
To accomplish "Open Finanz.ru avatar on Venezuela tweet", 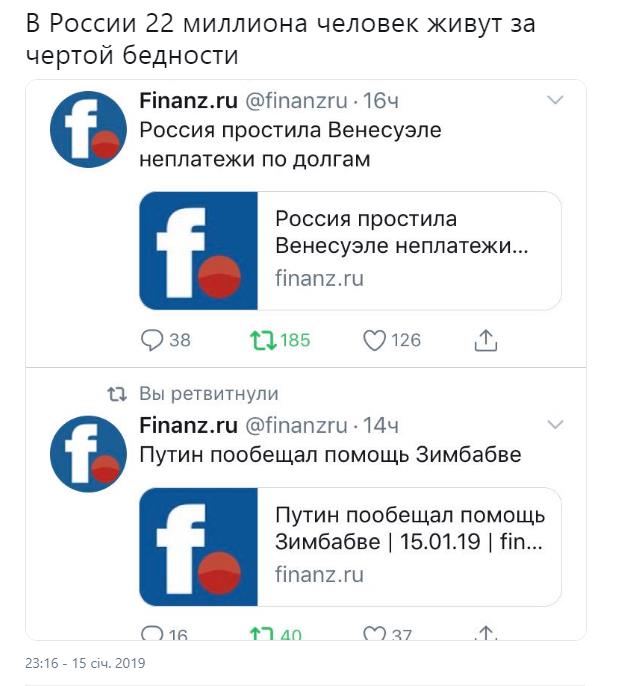I will click(x=88, y=130).
